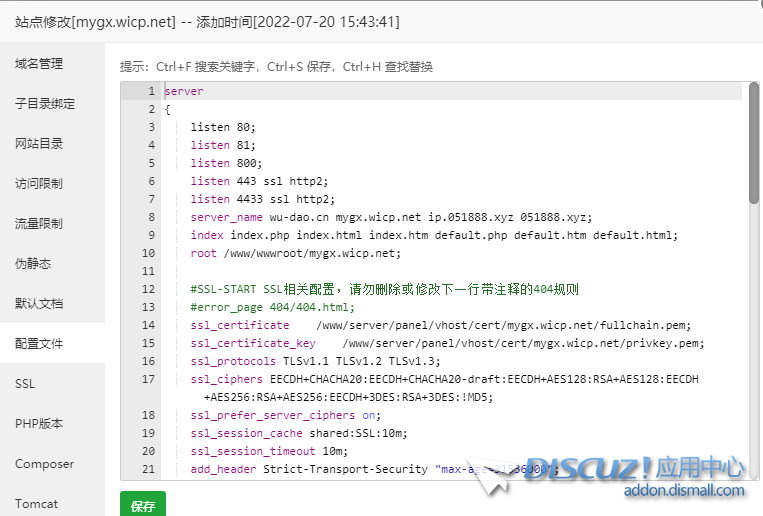Click the index directive on line 9
This screenshot has height=516, width=763.
[434, 235]
